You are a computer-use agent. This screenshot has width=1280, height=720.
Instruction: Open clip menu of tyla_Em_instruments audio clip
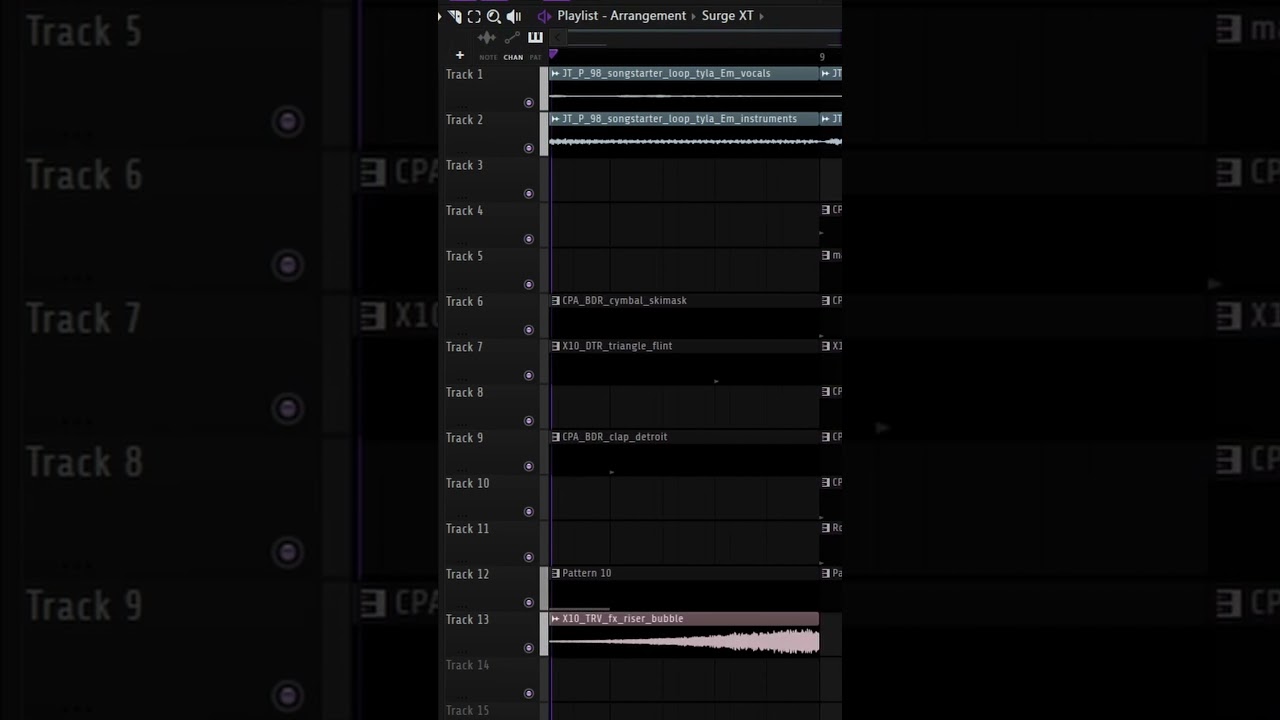556,119
